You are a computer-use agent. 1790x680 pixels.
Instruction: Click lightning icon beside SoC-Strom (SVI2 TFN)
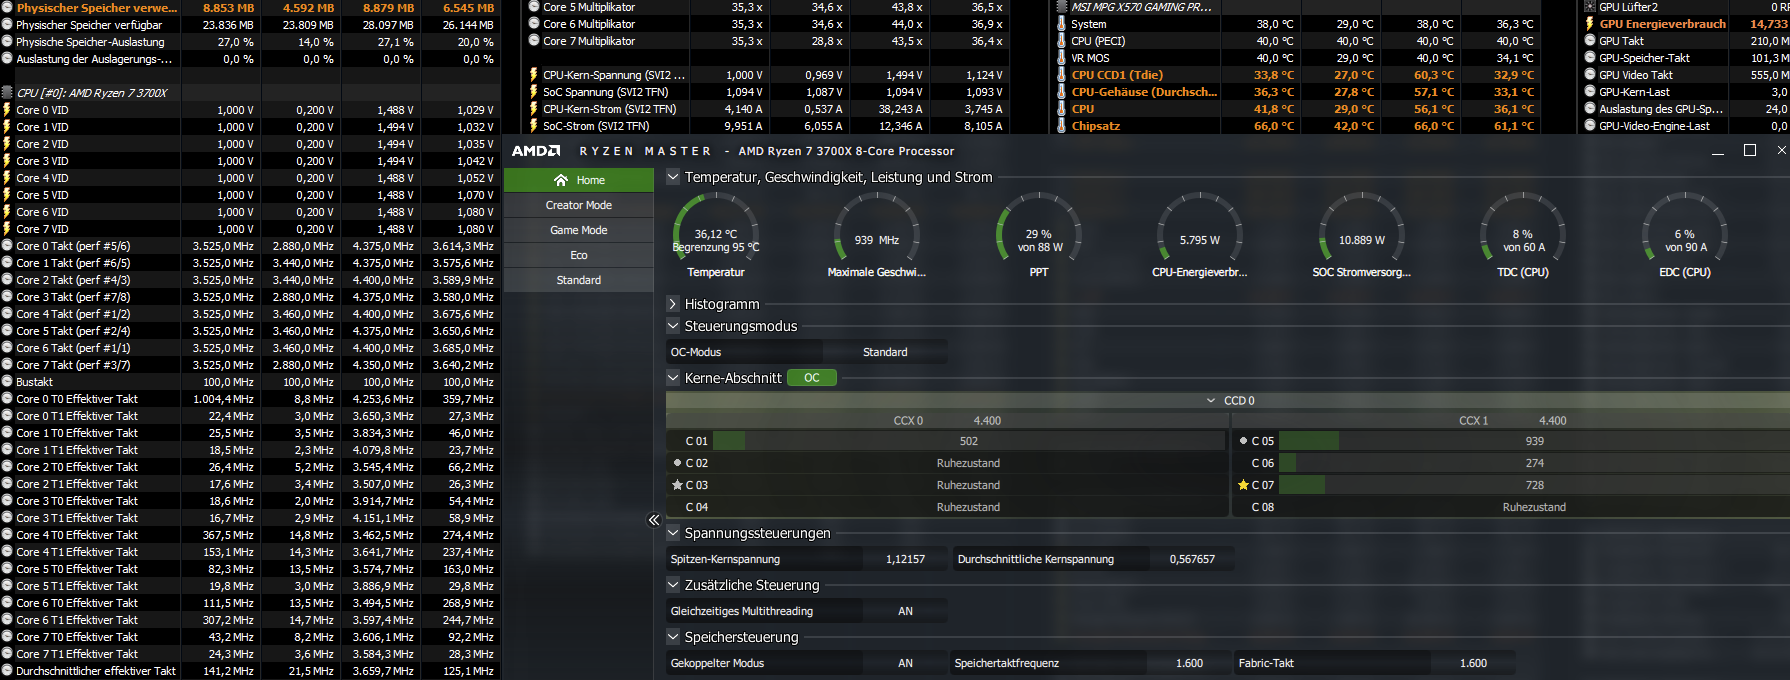pos(533,126)
